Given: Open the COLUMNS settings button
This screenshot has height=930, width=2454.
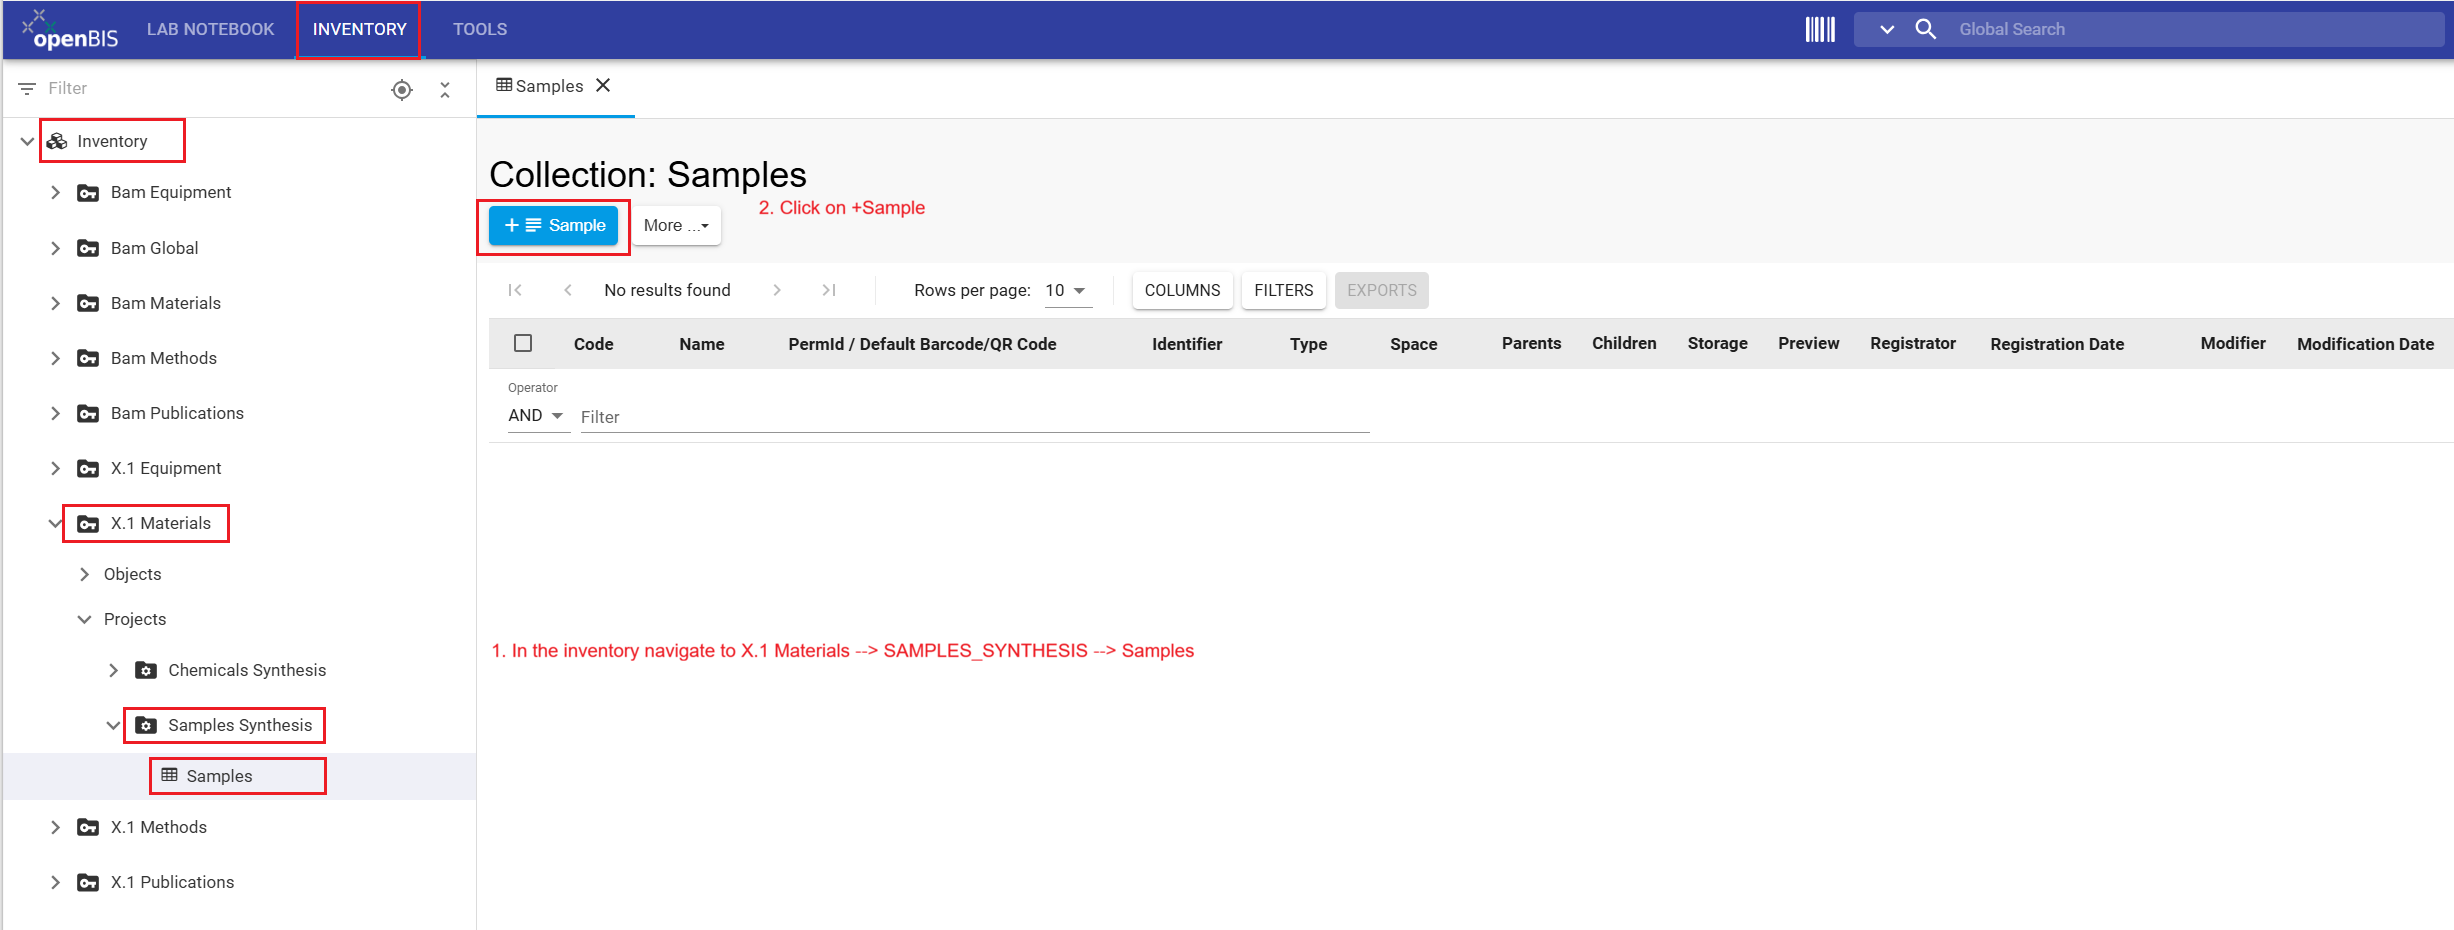Looking at the screenshot, I should [x=1182, y=290].
